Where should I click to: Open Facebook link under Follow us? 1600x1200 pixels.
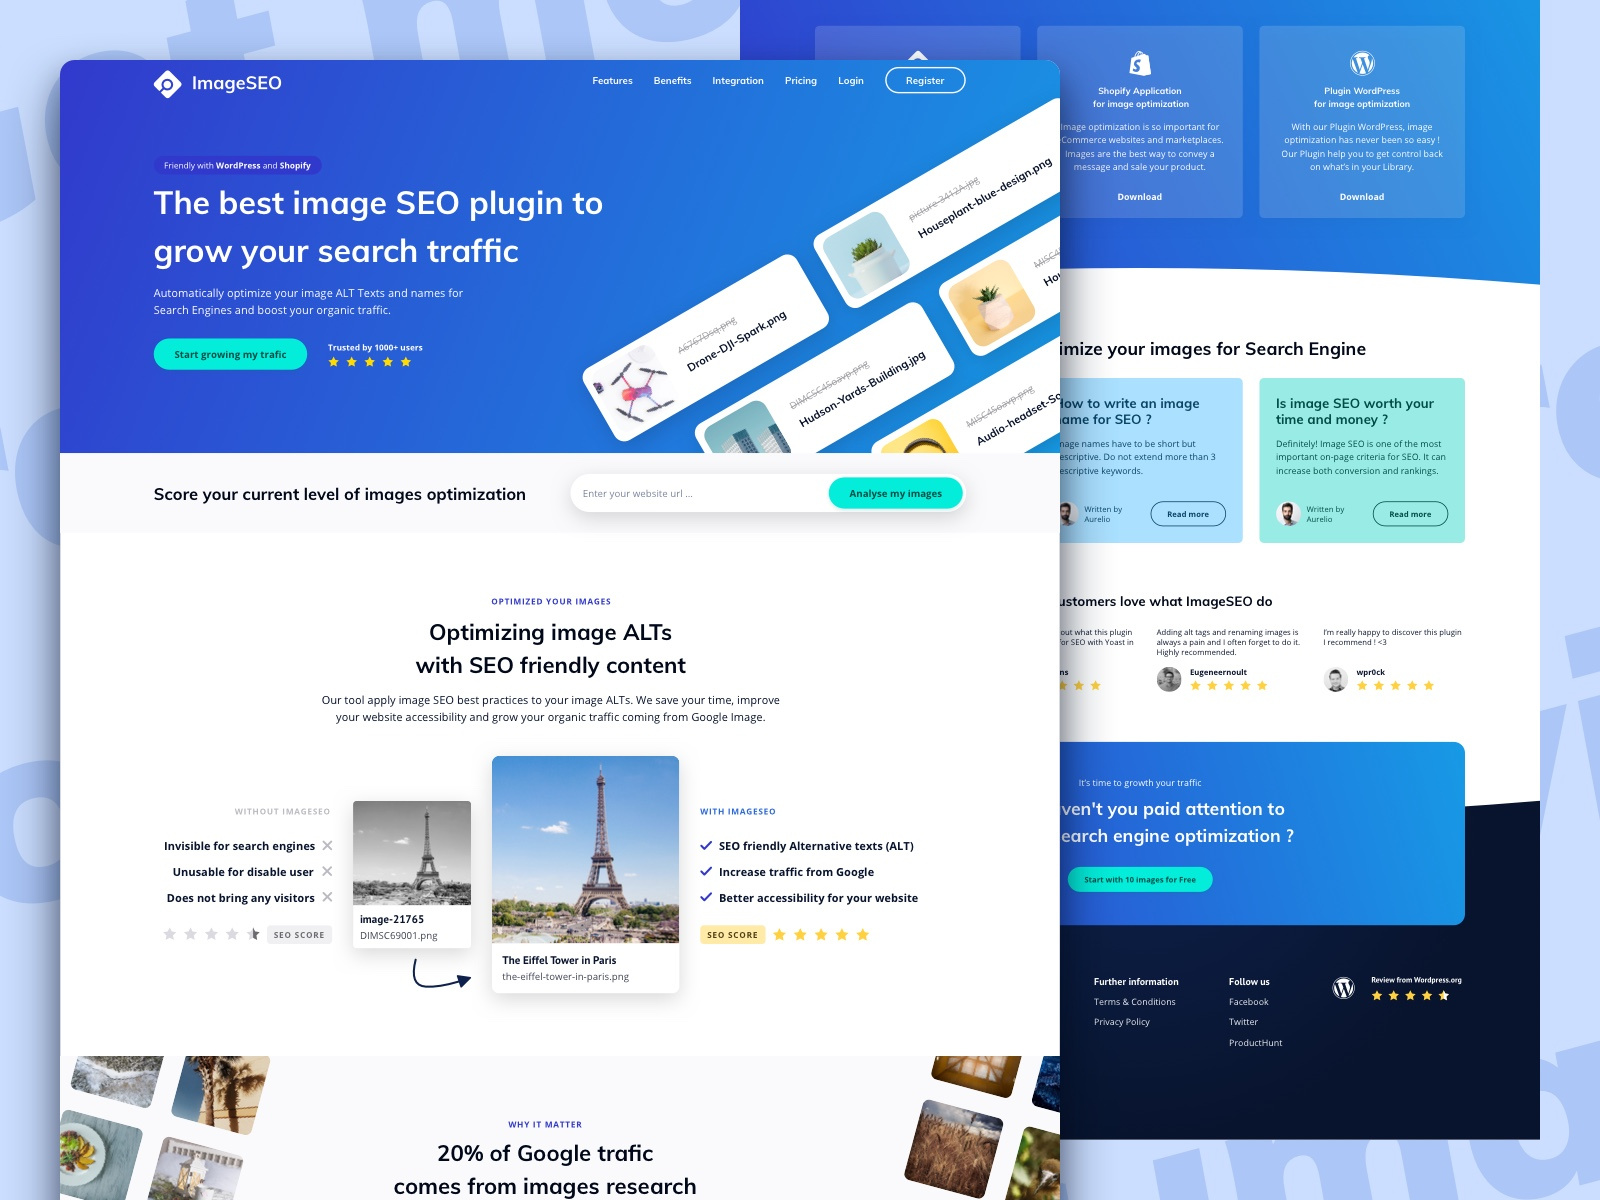(1249, 1002)
